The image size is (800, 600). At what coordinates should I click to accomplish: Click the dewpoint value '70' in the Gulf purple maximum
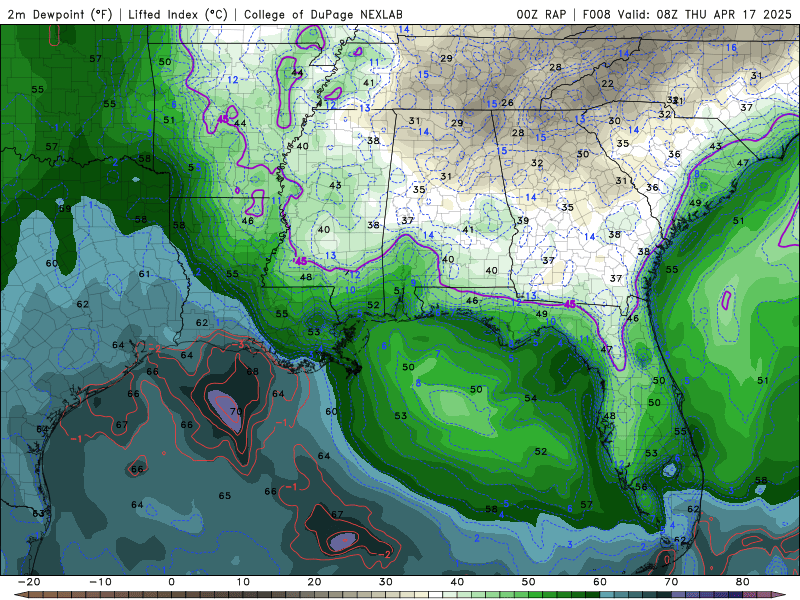pyautogui.click(x=236, y=411)
